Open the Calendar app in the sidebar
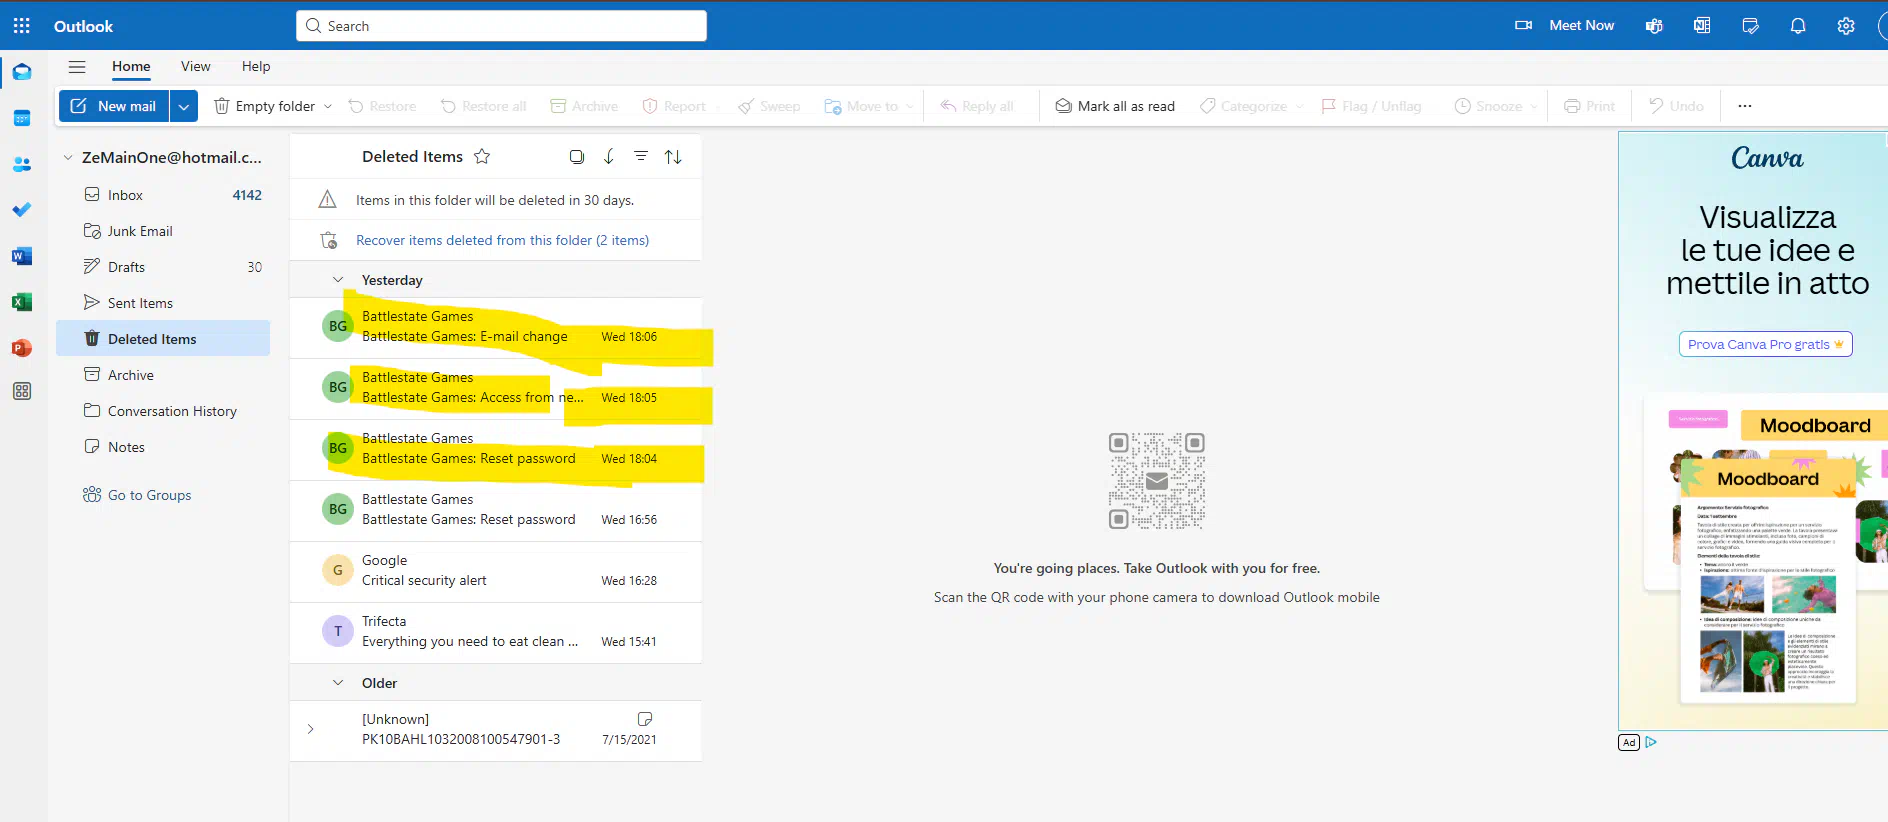This screenshot has width=1888, height=822. point(22,119)
